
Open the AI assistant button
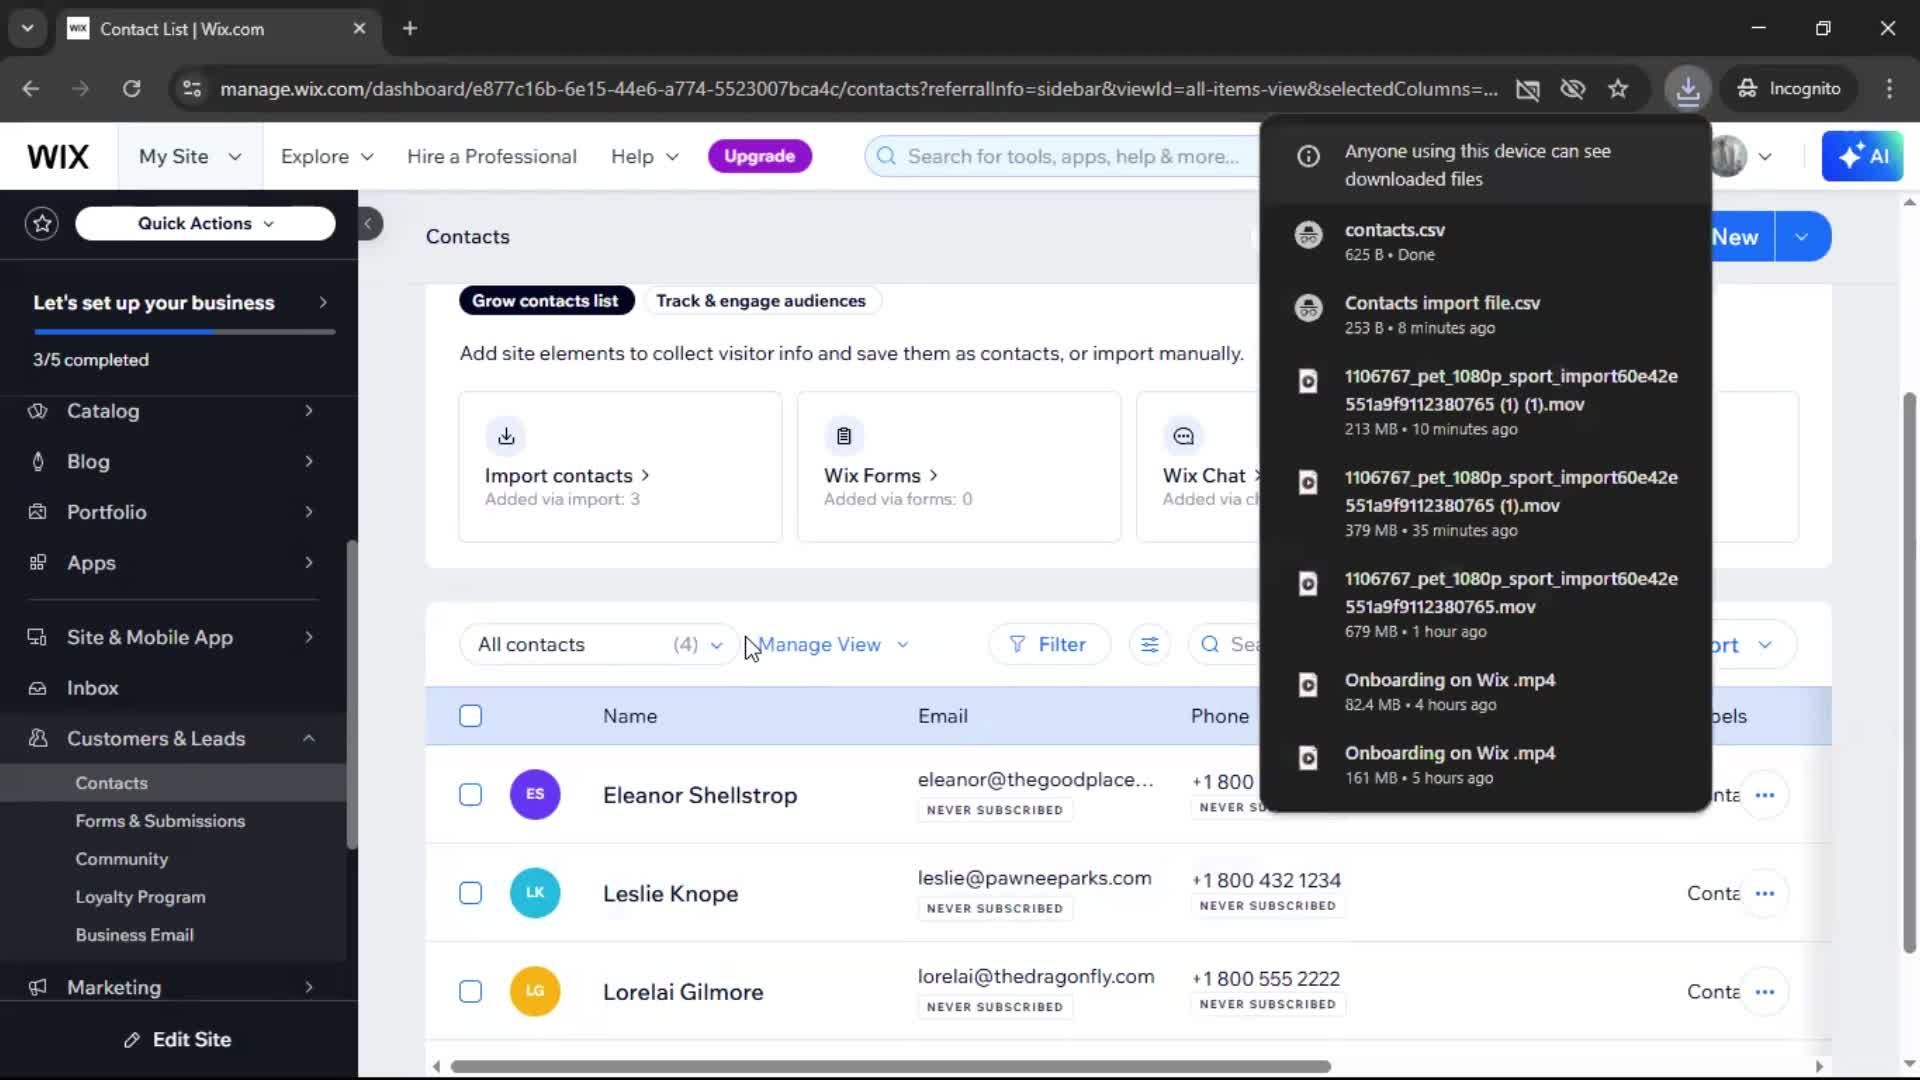click(1862, 156)
